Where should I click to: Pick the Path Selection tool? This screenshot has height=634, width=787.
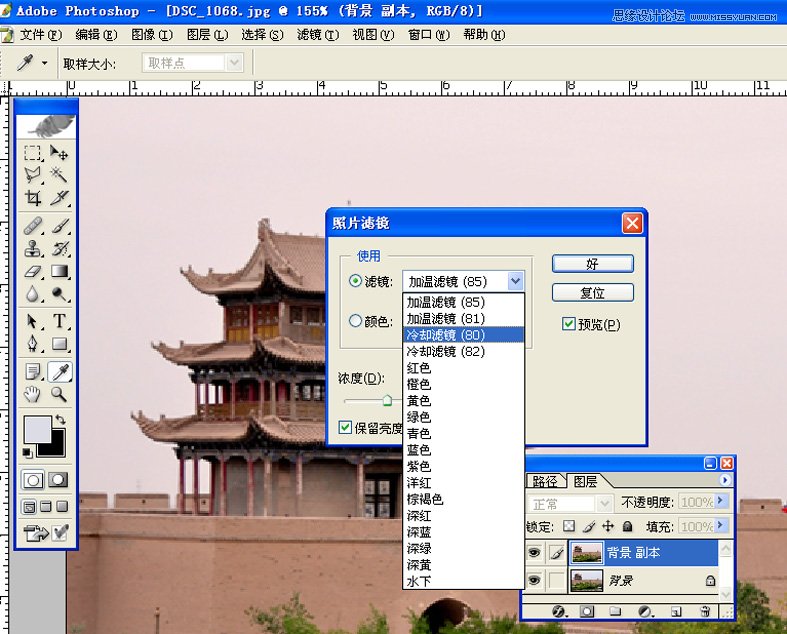[x=33, y=321]
